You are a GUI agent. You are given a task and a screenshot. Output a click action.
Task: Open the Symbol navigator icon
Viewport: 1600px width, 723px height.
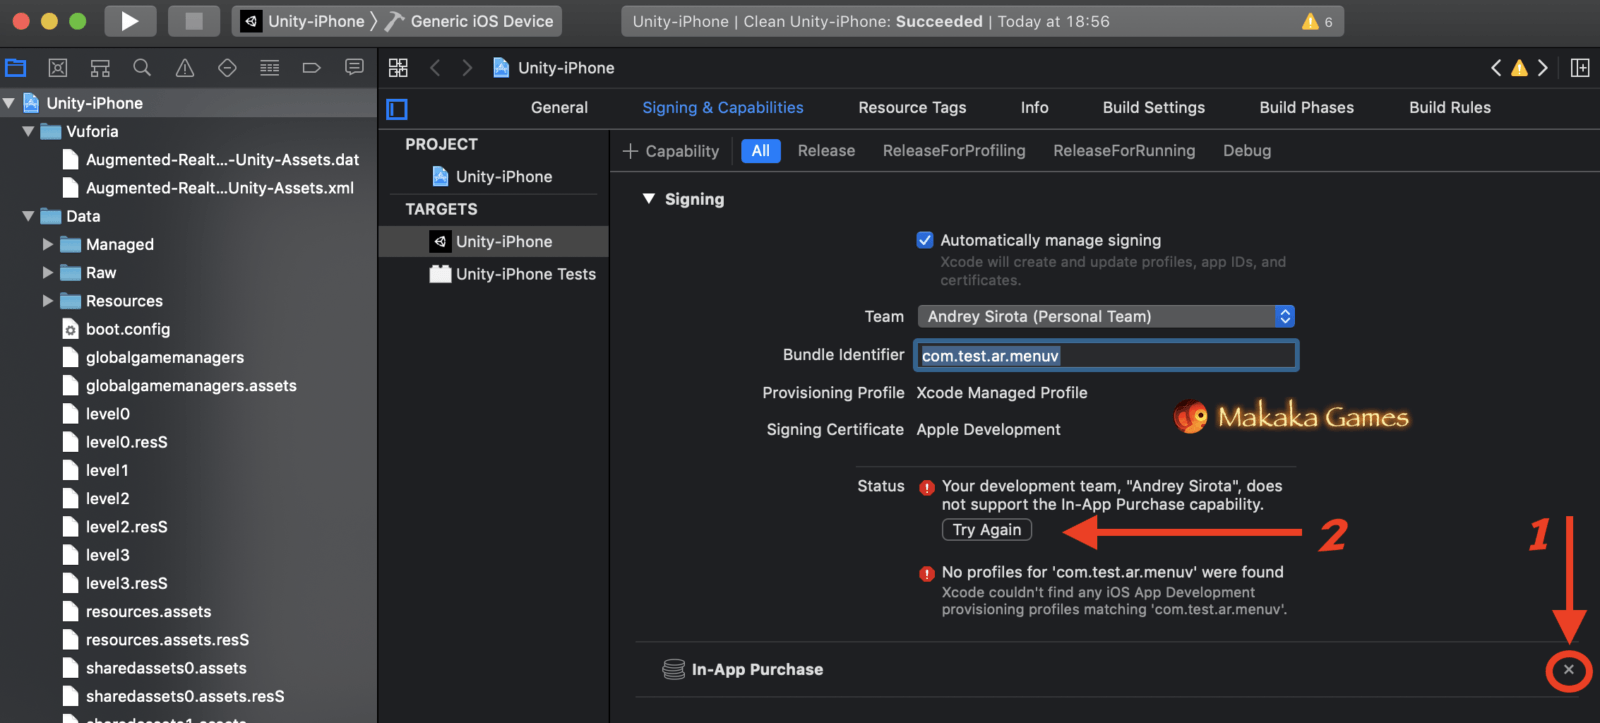100,68
